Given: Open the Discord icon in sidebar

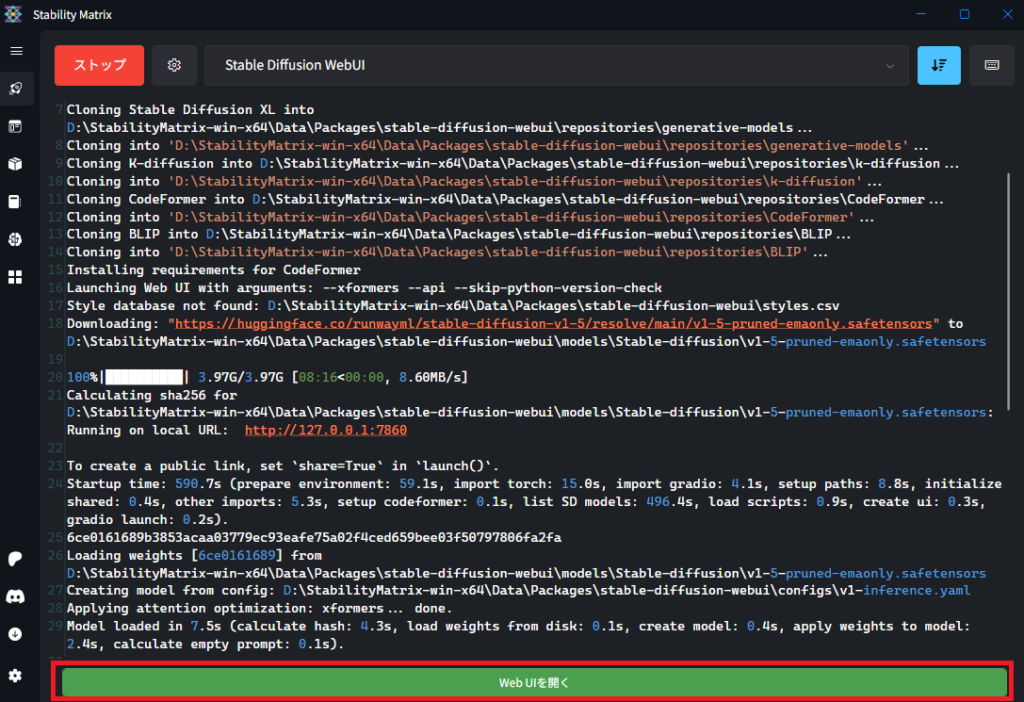Looking at the screenshot, I should (16, 596).
